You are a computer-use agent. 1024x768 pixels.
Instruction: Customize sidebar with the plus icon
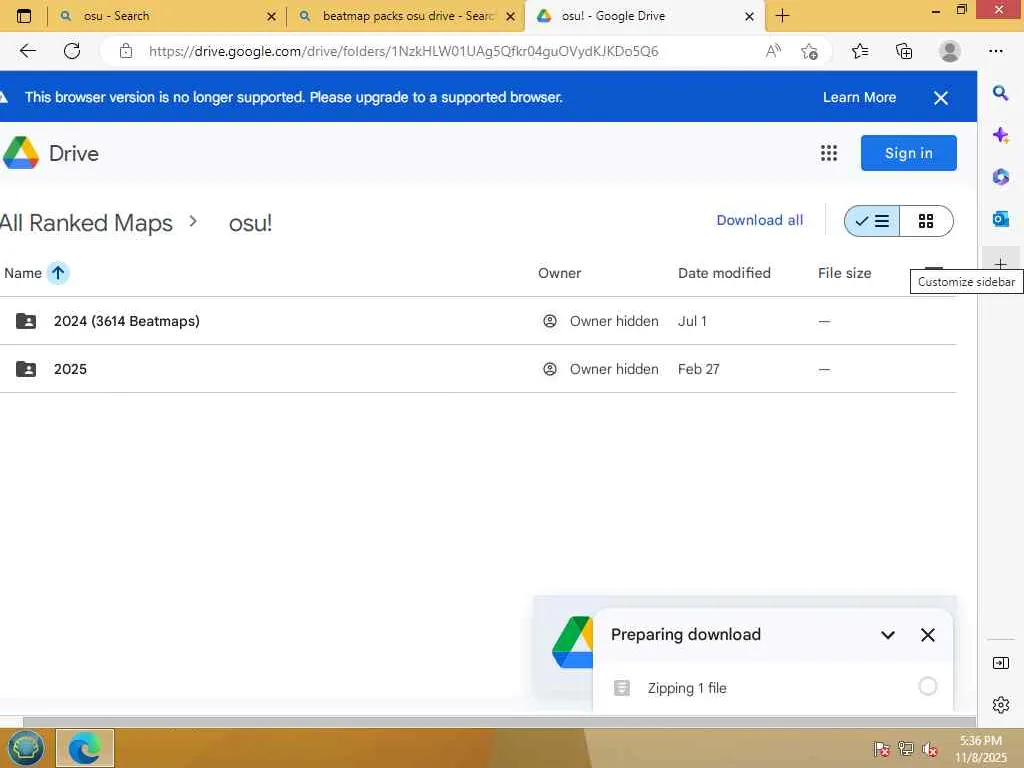(1000, 263)
